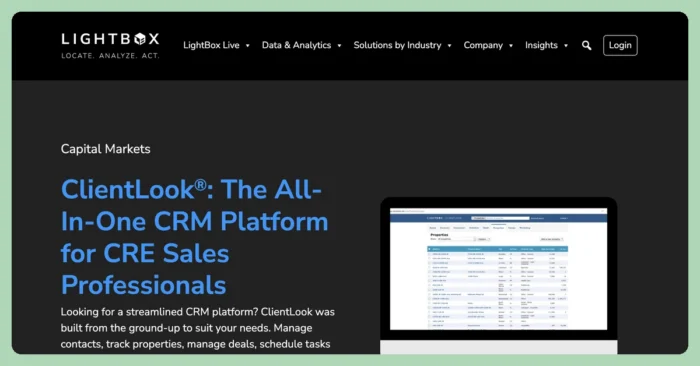Screen dimensions: 700x366
Task: Expand the Company dropdown arrow
Action: click(x=511, y=46)
